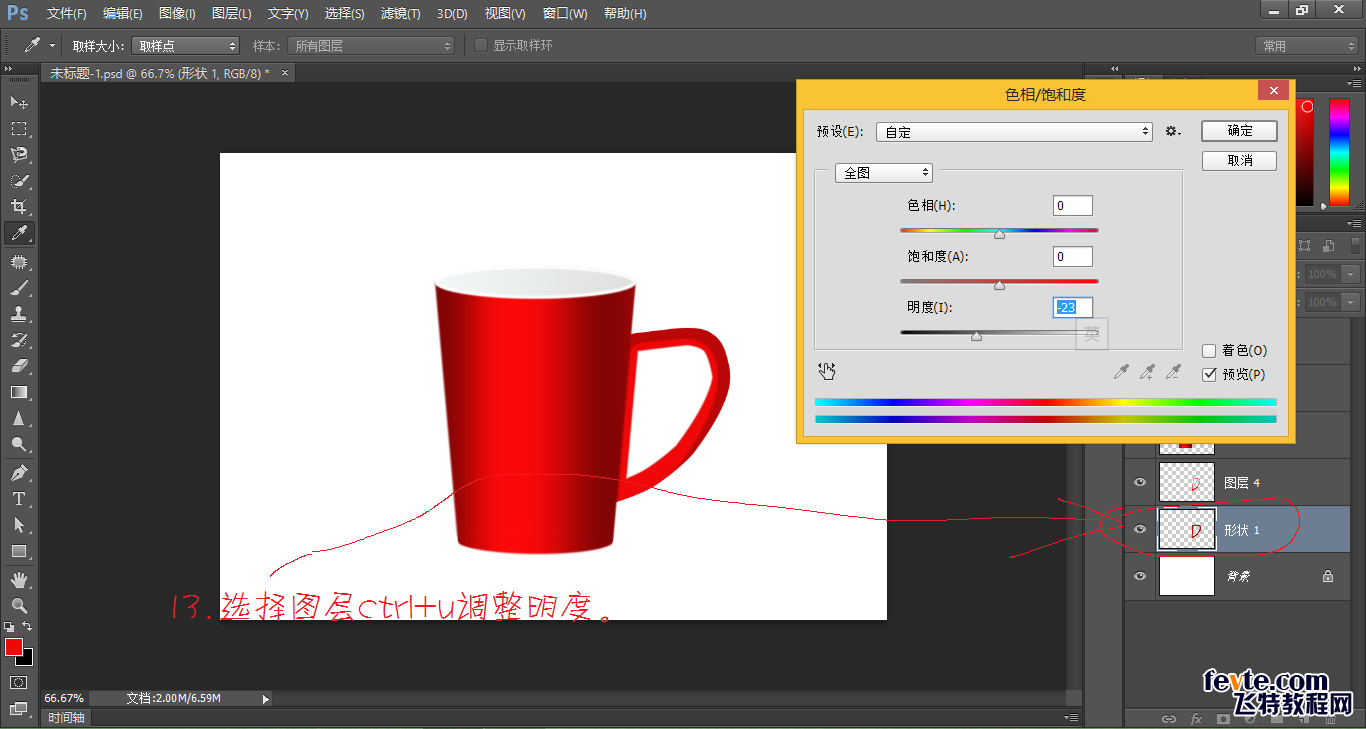
Task: Open the 窗口(W) menu
Action: (x=565, y=14)
